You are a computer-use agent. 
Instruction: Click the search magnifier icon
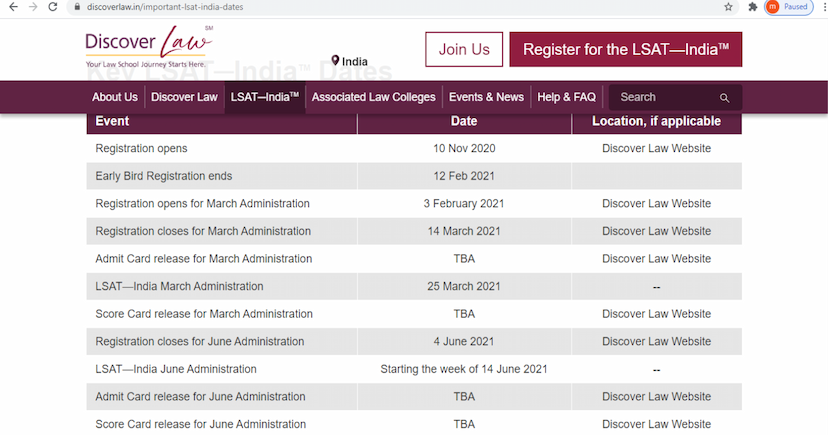tap(724, 98)
